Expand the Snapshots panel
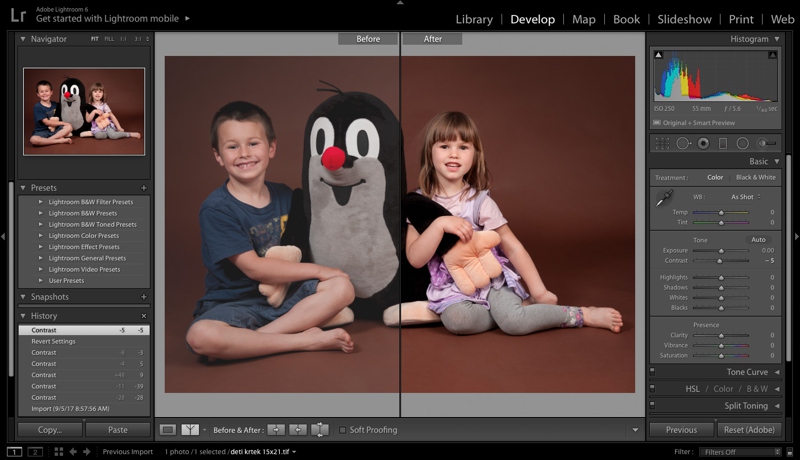 pyautogui.click(x=23, y=297)
